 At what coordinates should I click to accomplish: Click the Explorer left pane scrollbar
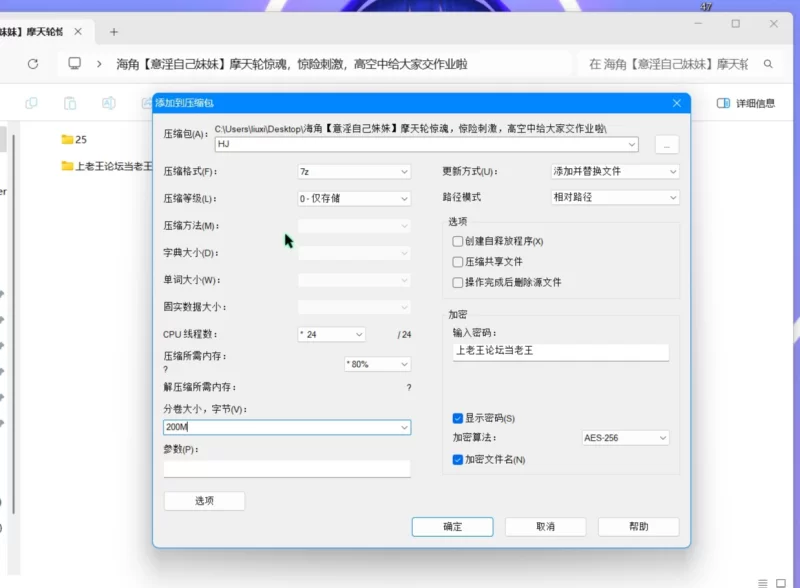click(14, 324)
